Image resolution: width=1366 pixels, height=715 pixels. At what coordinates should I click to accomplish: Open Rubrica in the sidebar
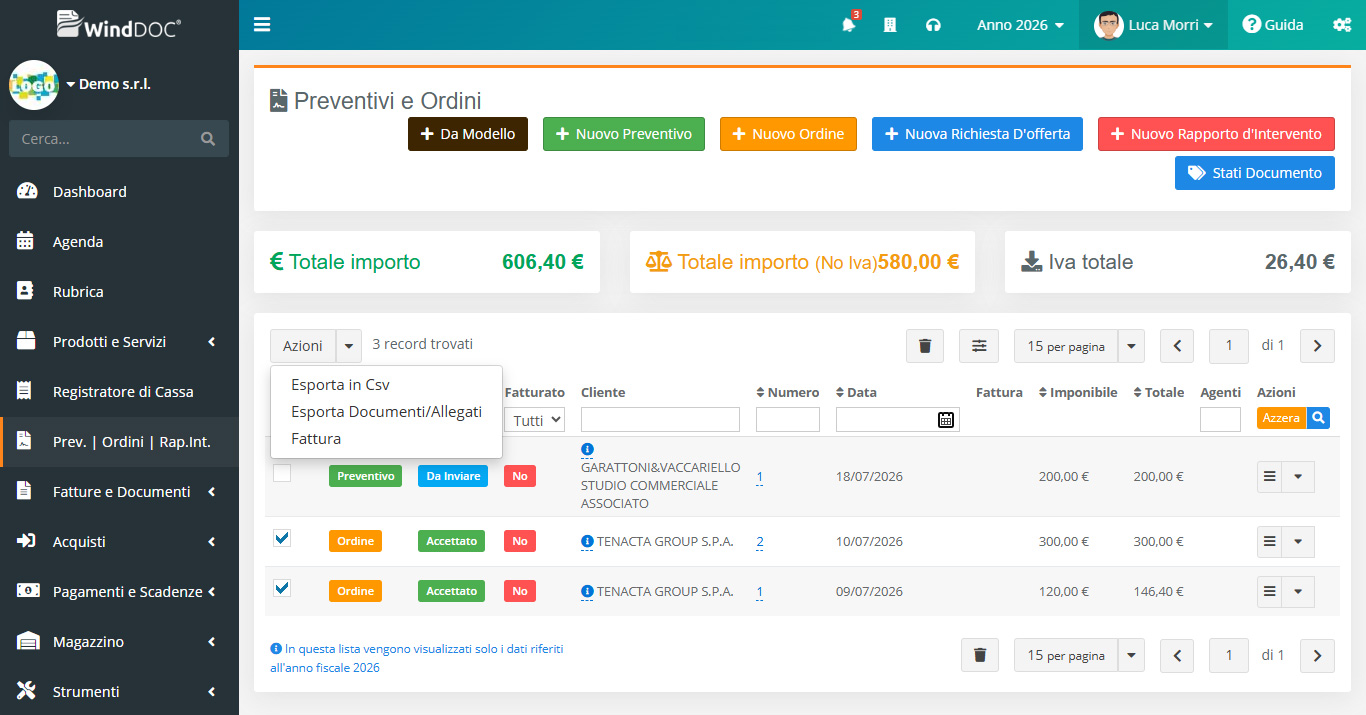pos(119,292)
